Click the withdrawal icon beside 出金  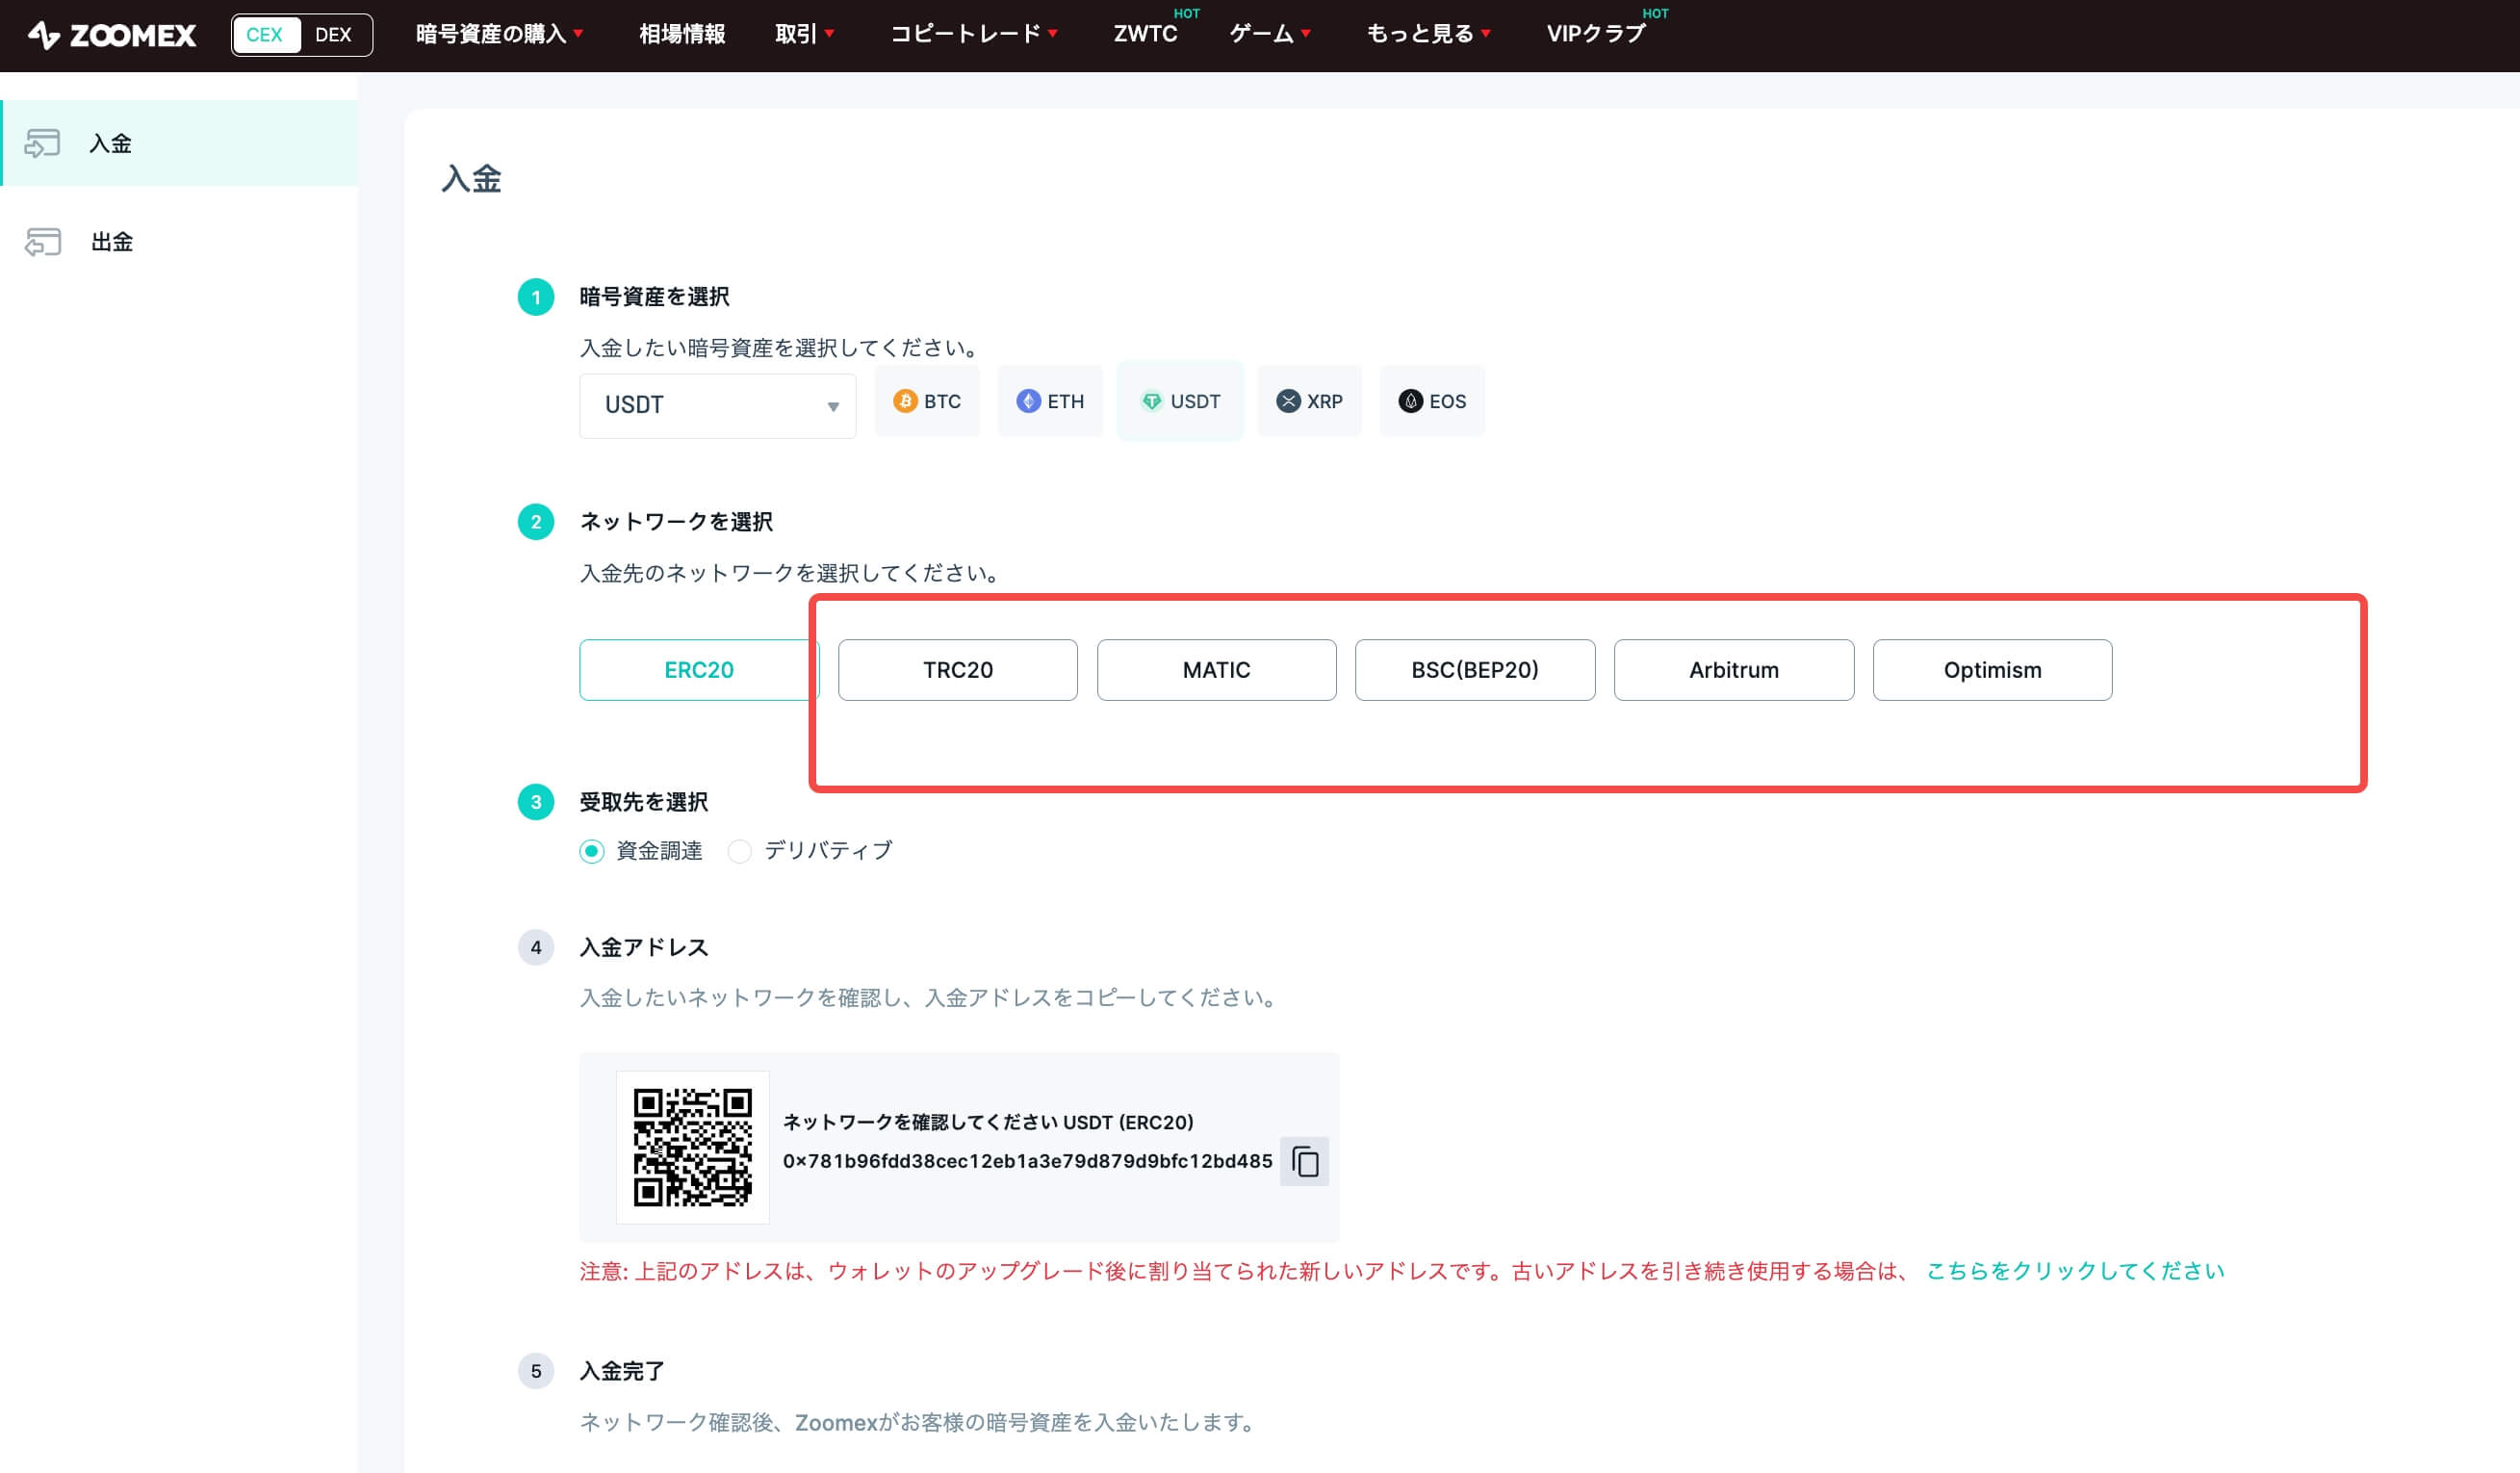(x=42, y=242)
